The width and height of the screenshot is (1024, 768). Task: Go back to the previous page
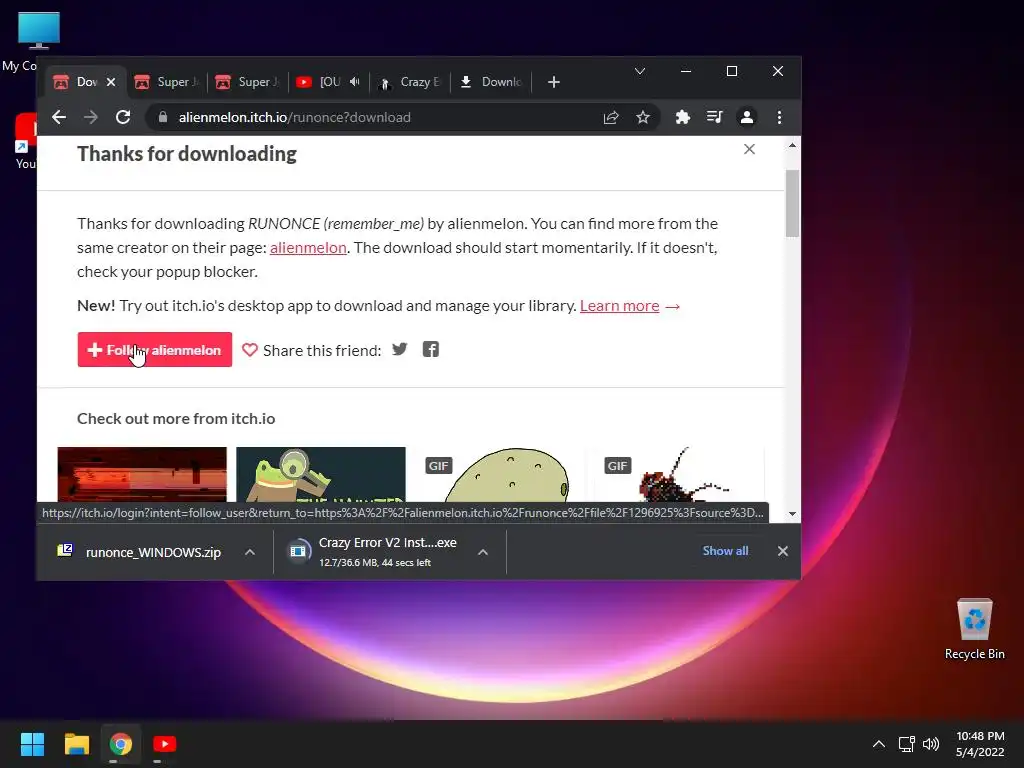59,118
